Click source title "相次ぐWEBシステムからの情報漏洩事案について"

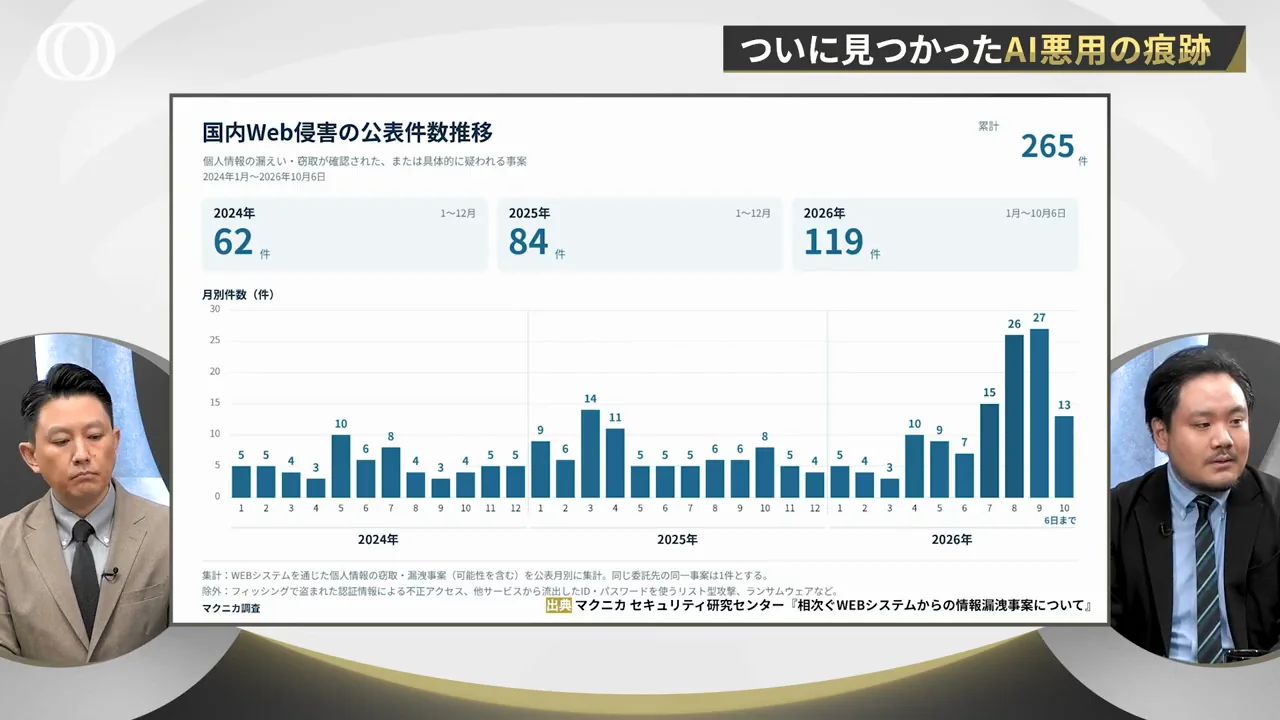coord(942,605)
